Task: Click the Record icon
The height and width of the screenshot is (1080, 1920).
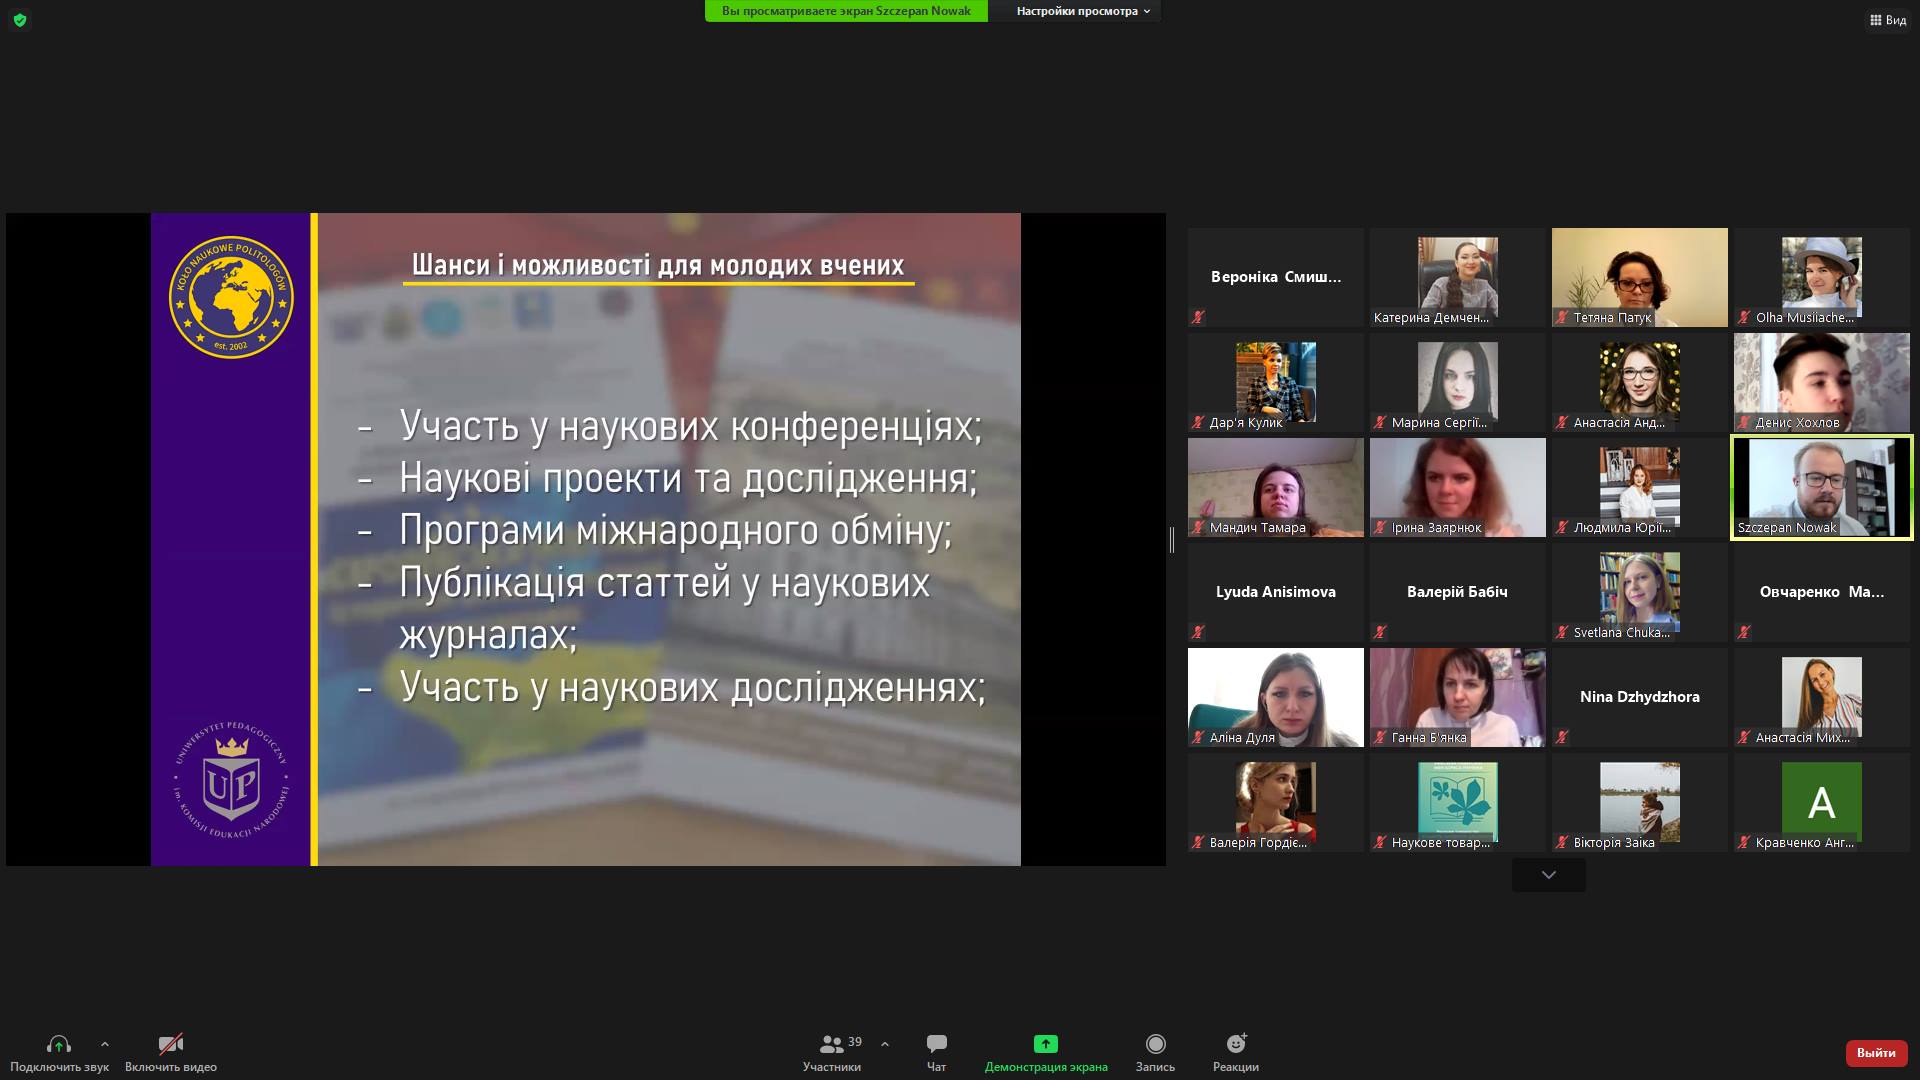Action: 1155,1044
